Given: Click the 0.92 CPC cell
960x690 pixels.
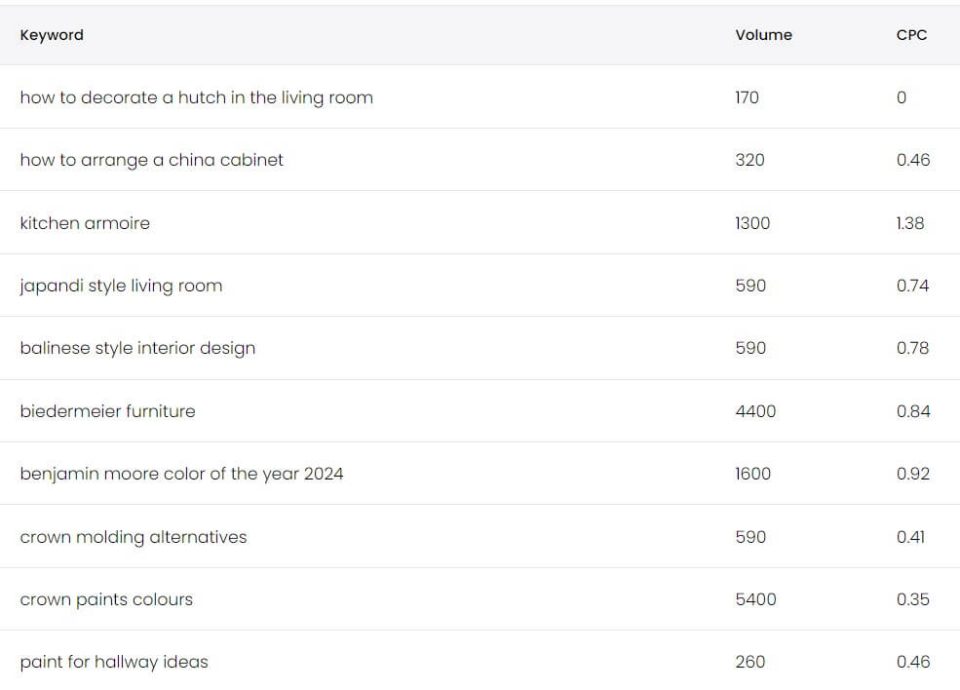Looking at the screenshot, I should click(911, 473).
